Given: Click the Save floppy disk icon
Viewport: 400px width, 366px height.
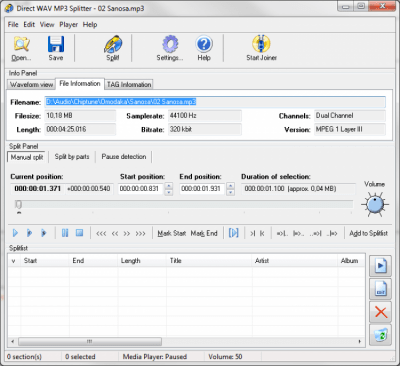Looking at the screenshot, I should [56, 44].
